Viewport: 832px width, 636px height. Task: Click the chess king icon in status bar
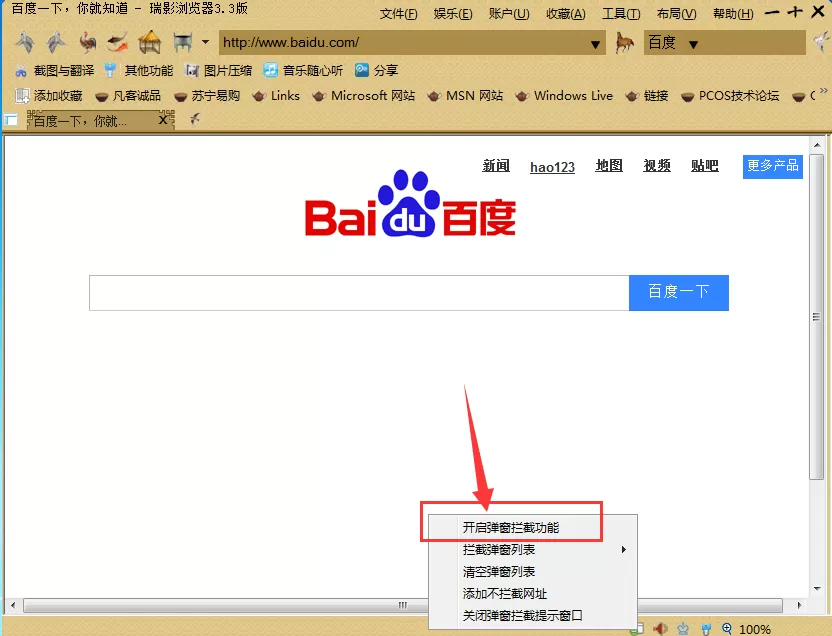tap(683, 629)
